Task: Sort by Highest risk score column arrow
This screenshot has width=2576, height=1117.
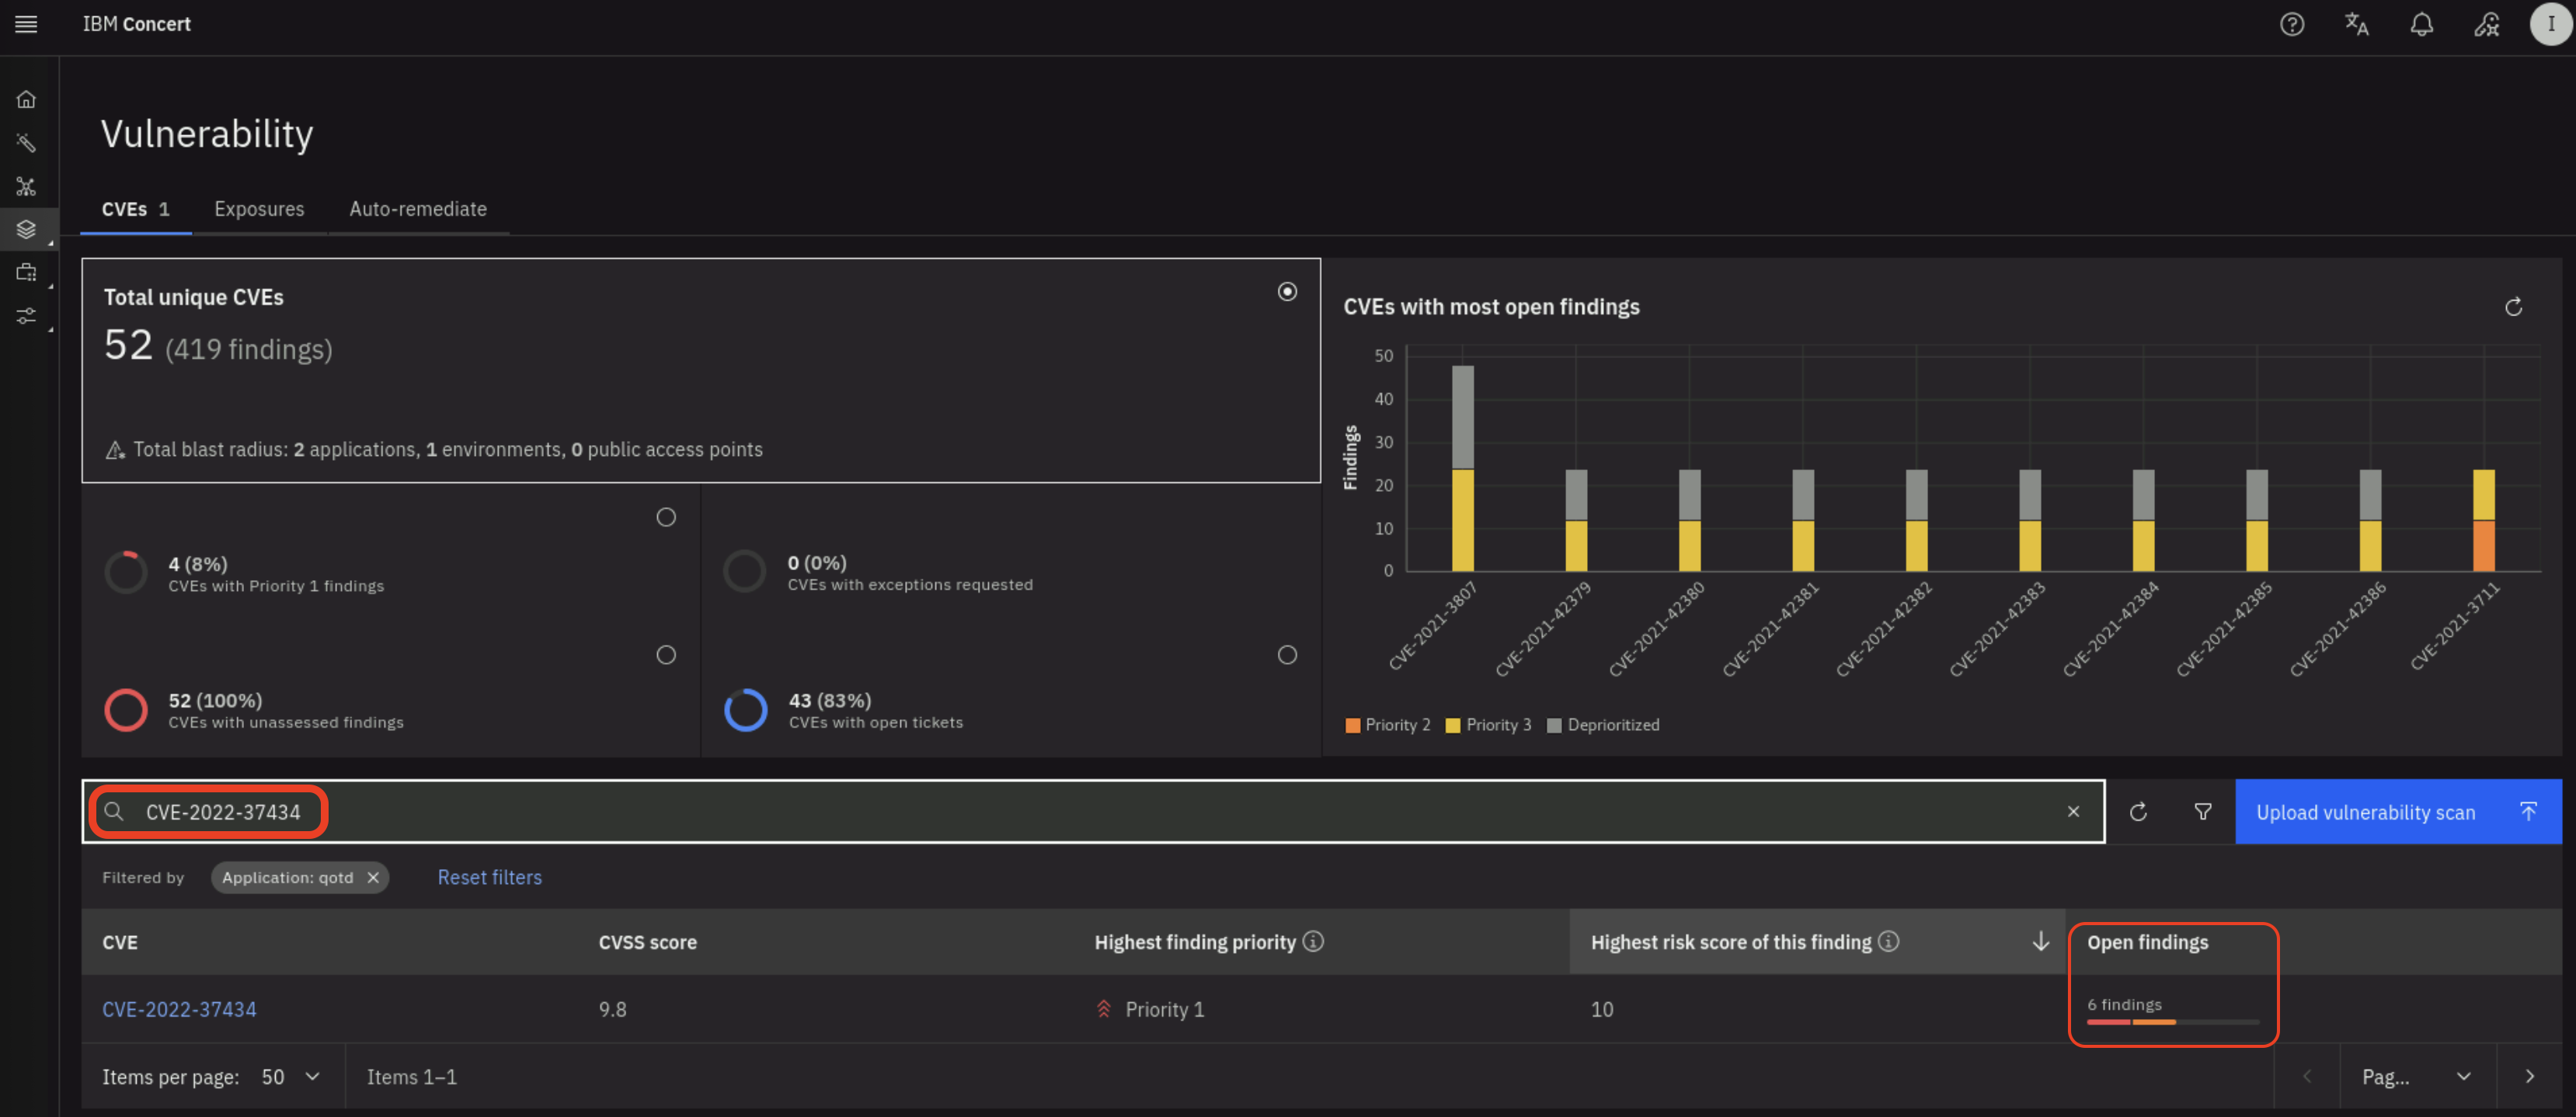Action: point(2040,942)
